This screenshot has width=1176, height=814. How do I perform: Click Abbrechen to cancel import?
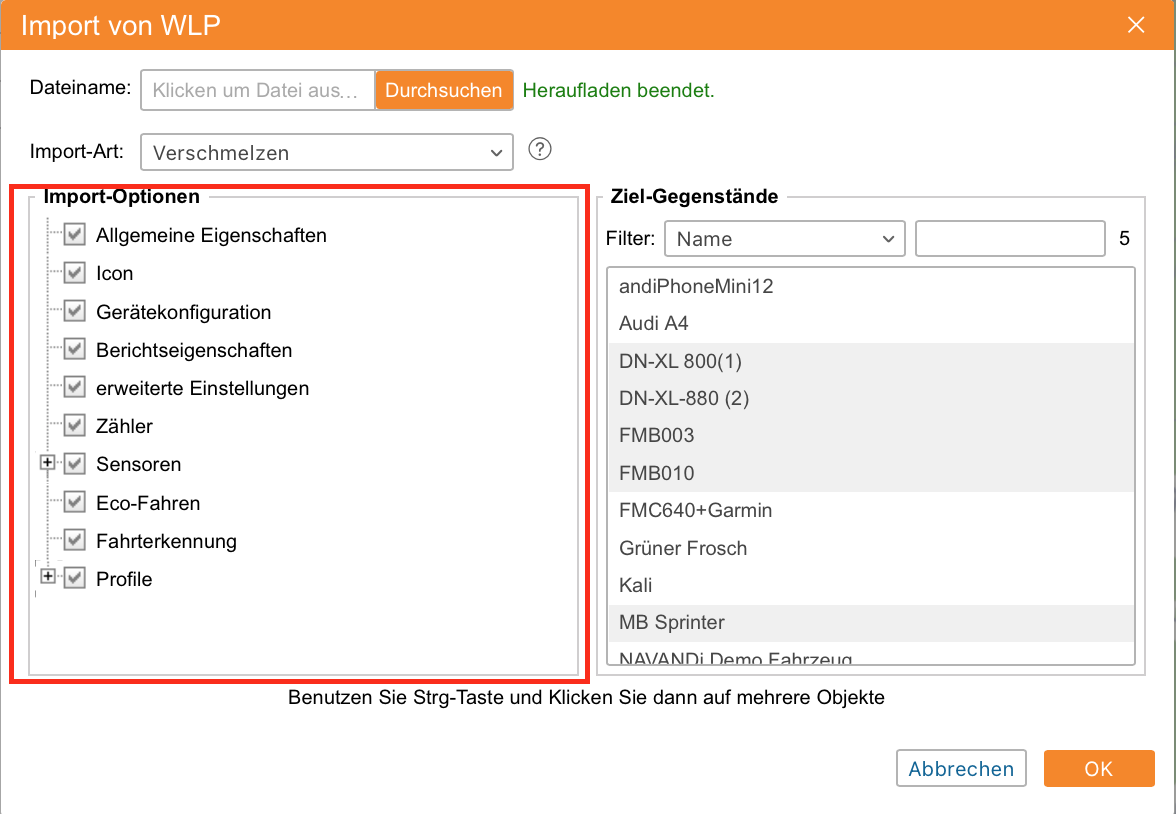click(x=961, y=769)
